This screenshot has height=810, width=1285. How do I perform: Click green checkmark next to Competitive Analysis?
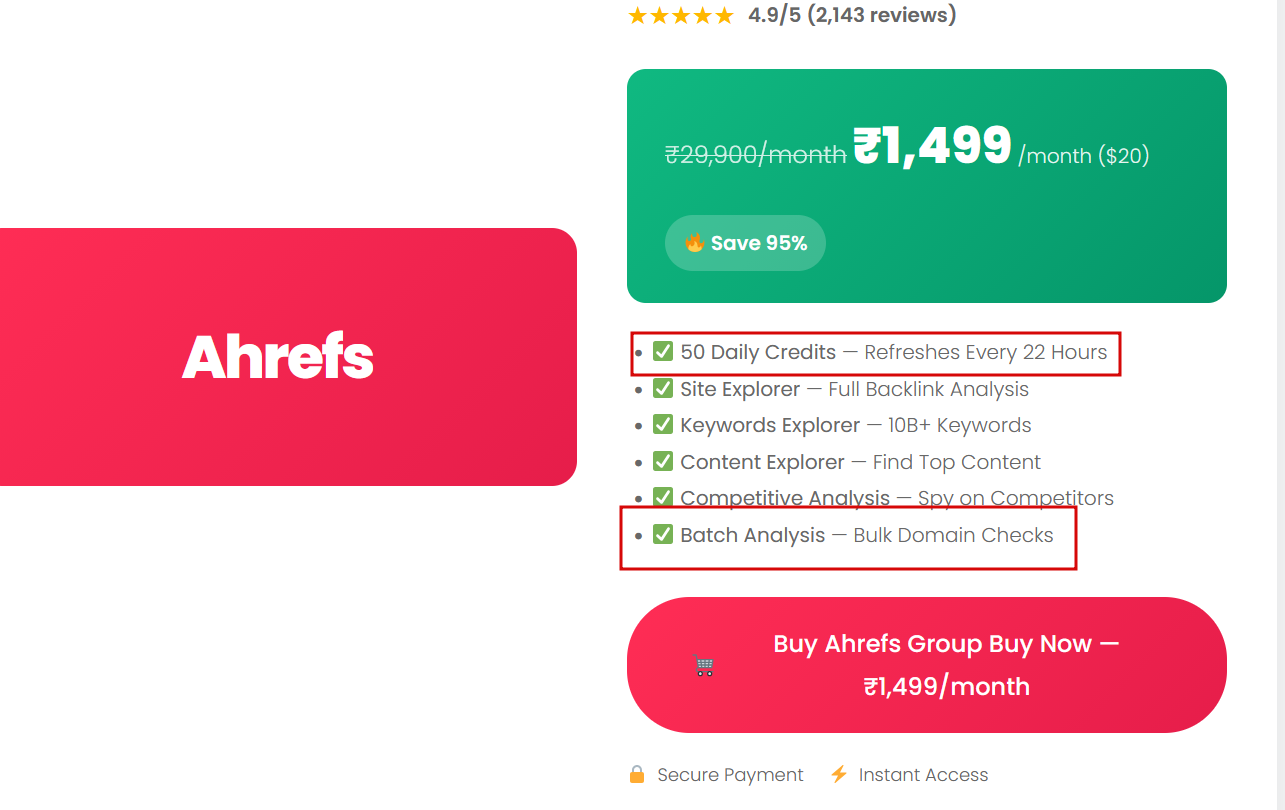pyautogui.click(x=663, y=497)
